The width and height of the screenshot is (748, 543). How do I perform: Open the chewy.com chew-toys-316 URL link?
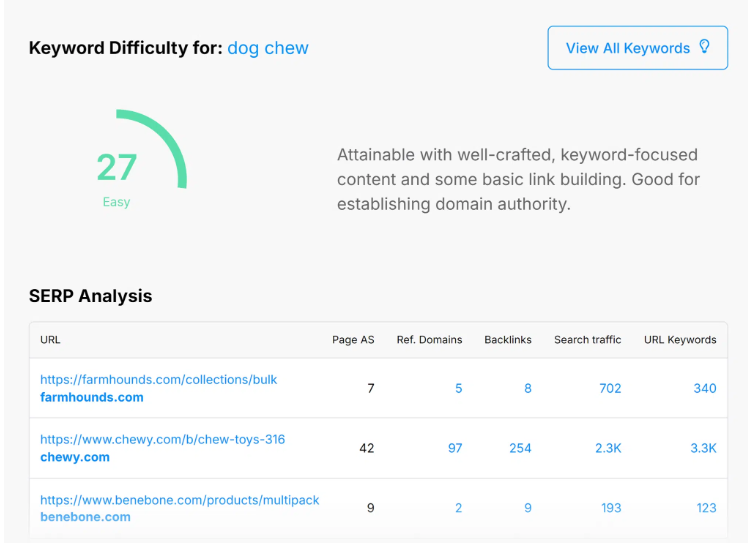[x=162, y=439]
